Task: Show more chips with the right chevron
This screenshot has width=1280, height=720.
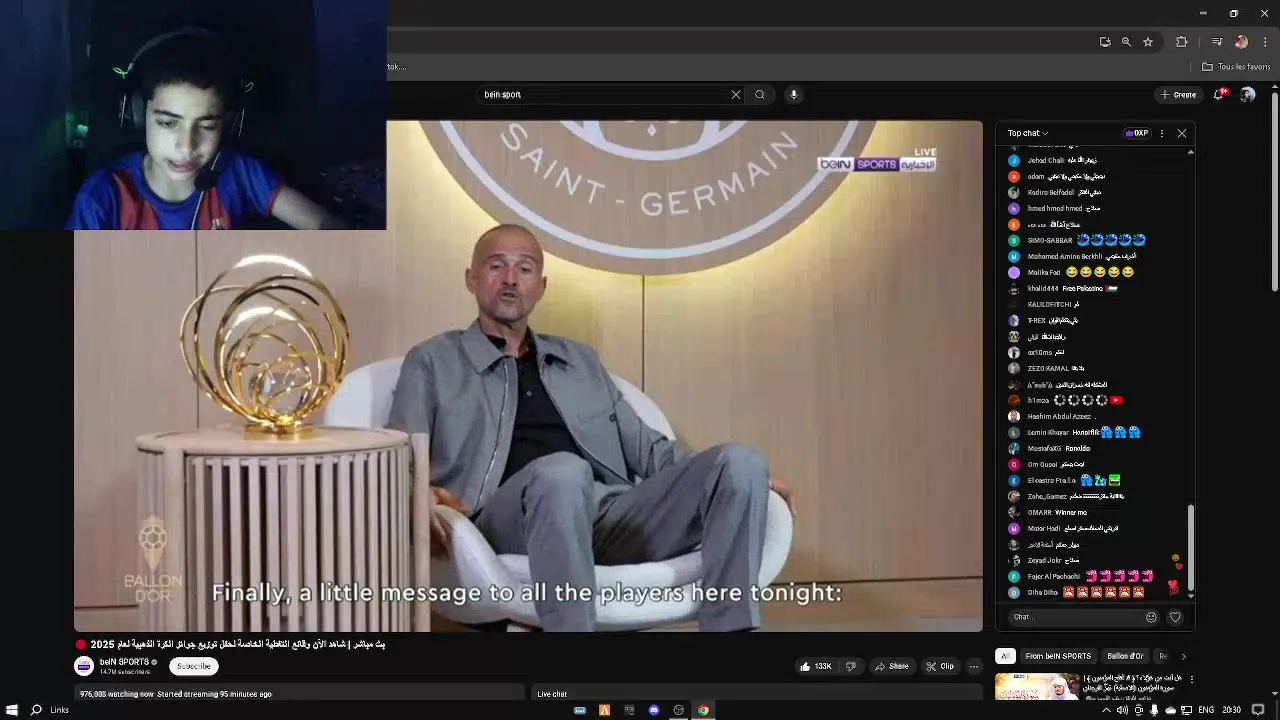Action: pos(1183,656)
